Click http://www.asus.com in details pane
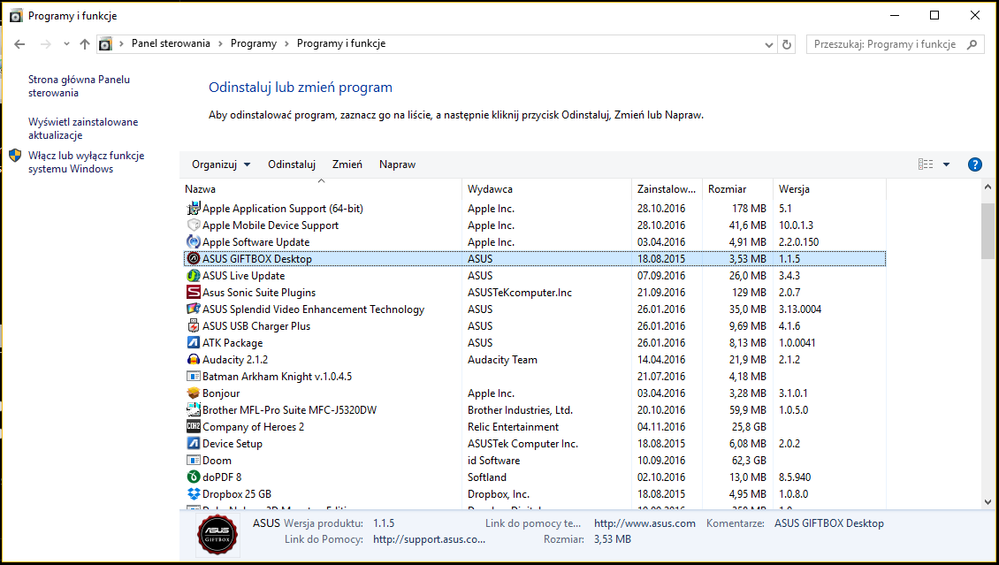This screenshot has width=999, height=565. point(645,523)
